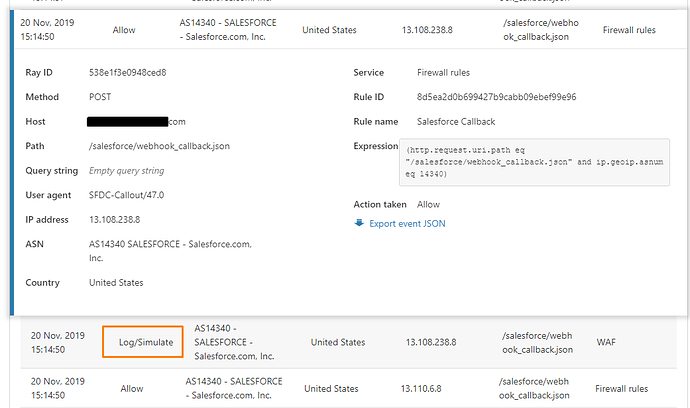Open the Export event JSON link
Image resolution: width=690 pixels, height=408 pixels.
407,224
